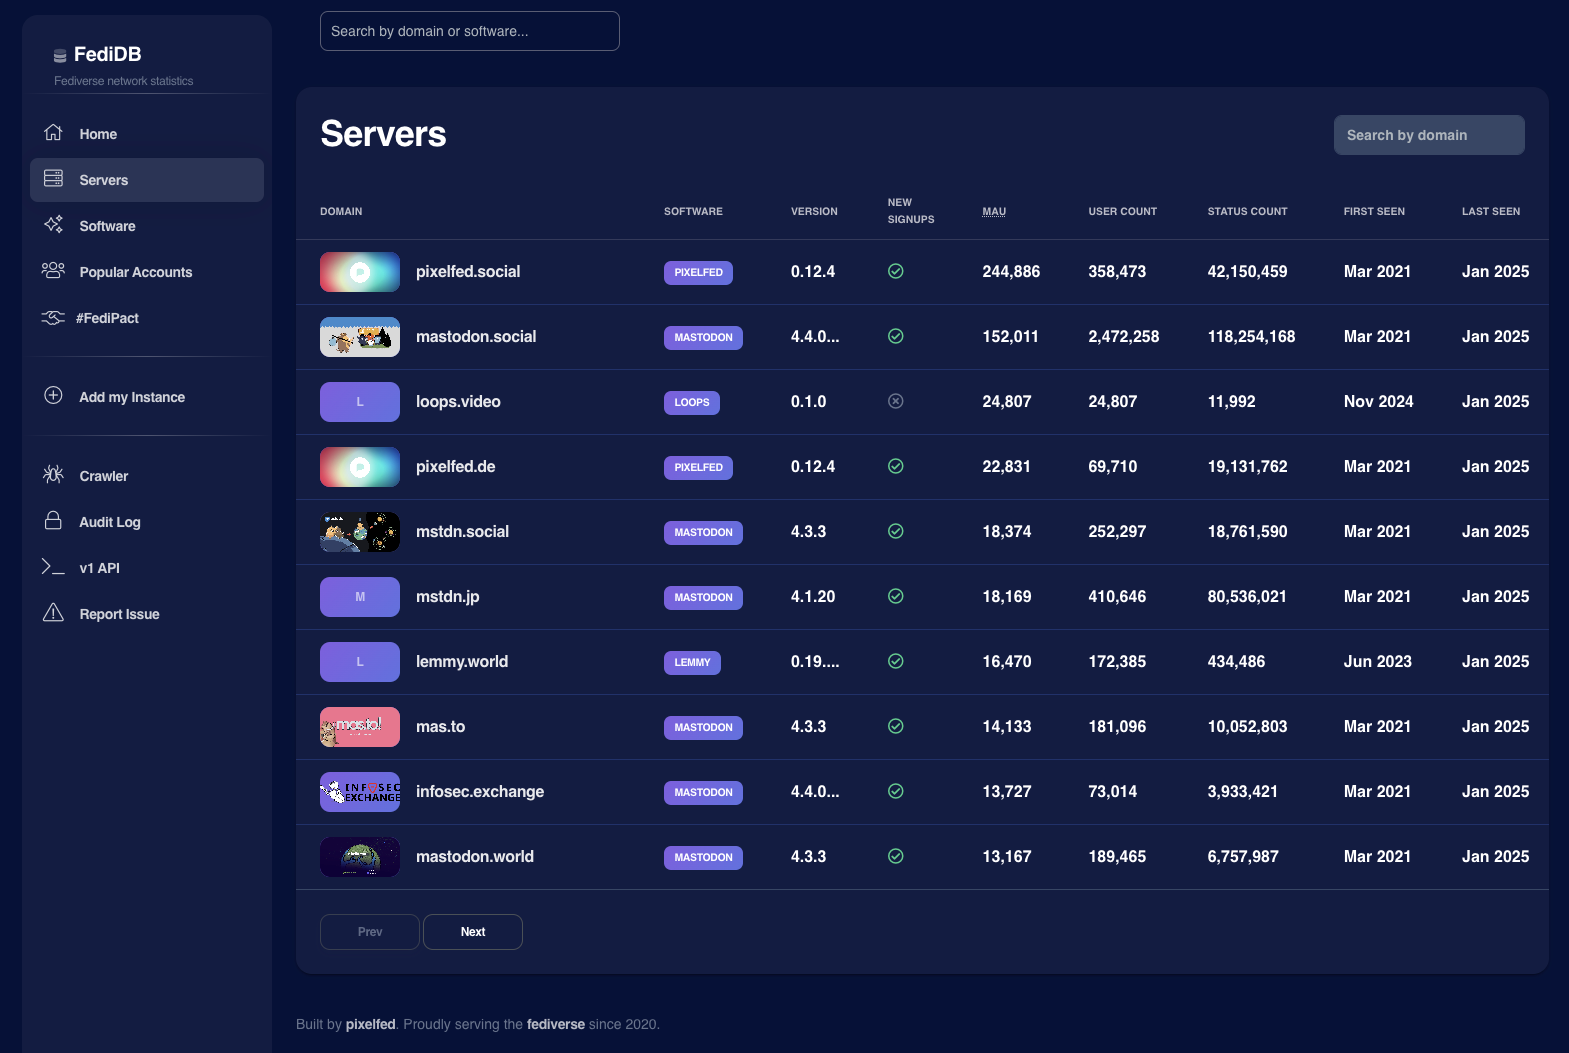The image size is (1569, 1053).
Task: Click the 80,536,021 status count value
Action: tap(1247, 596)
